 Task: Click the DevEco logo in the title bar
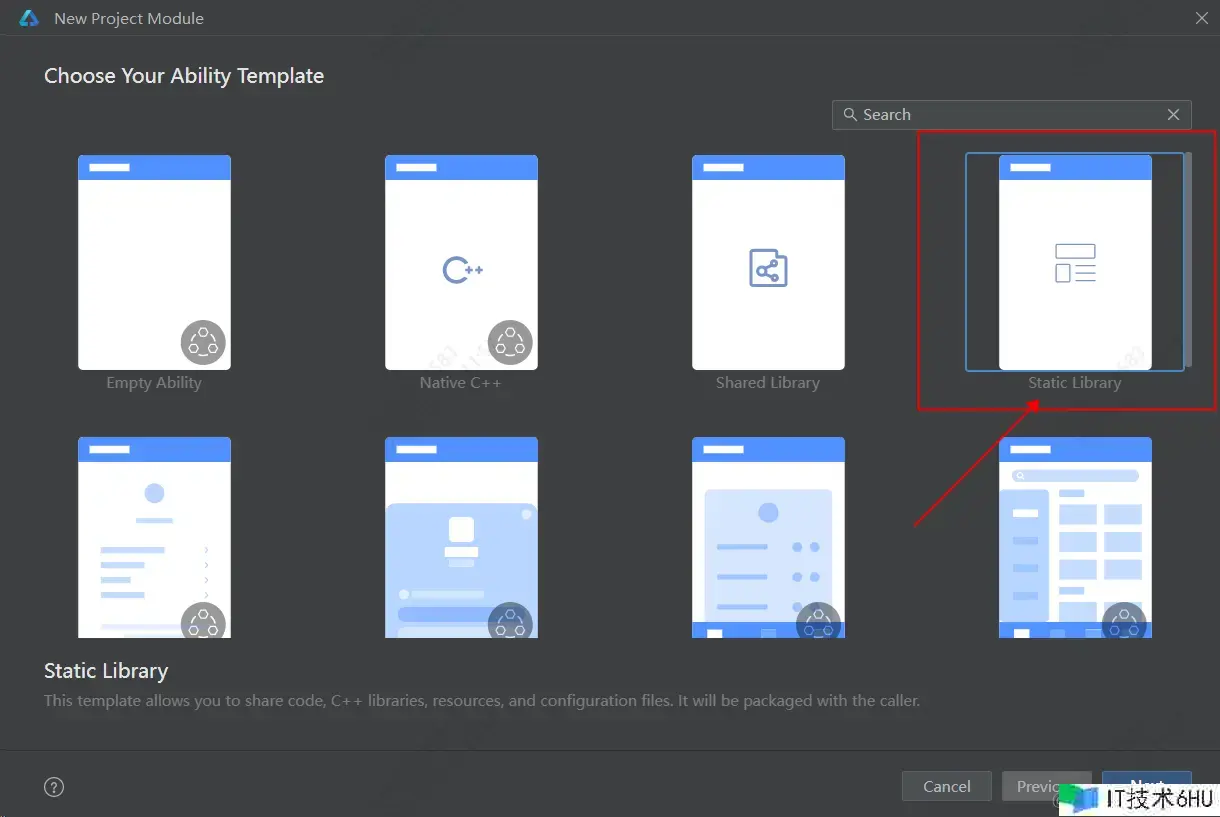coord(29,18)
